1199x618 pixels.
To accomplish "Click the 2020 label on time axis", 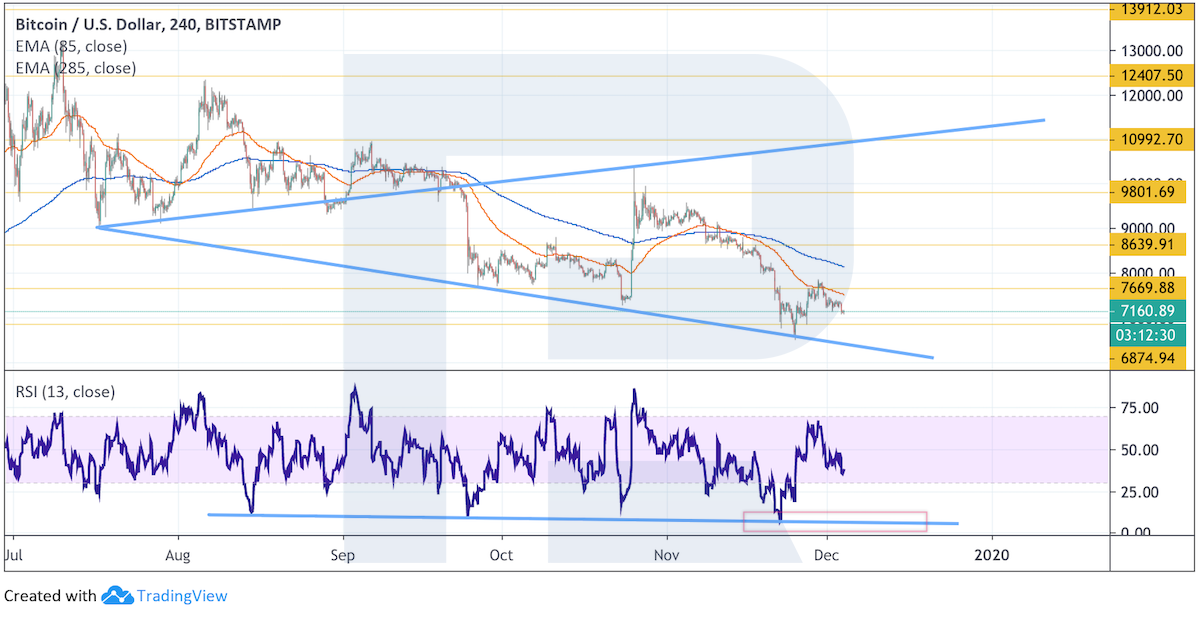I will coord(991,554).
